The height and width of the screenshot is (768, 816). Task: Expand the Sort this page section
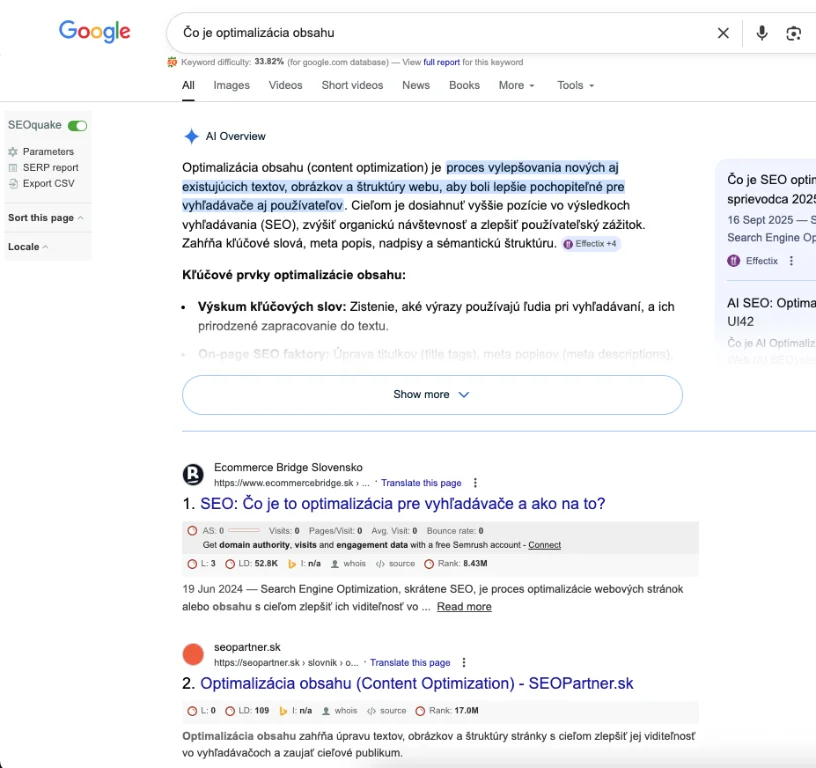coord(46,218)
